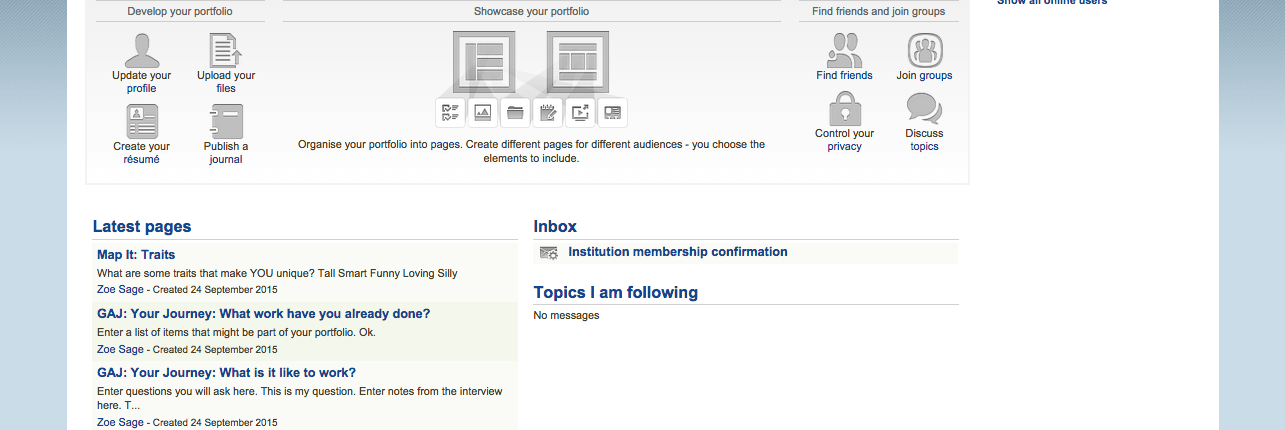Click the image element icon in showcase

click(483, 112)
